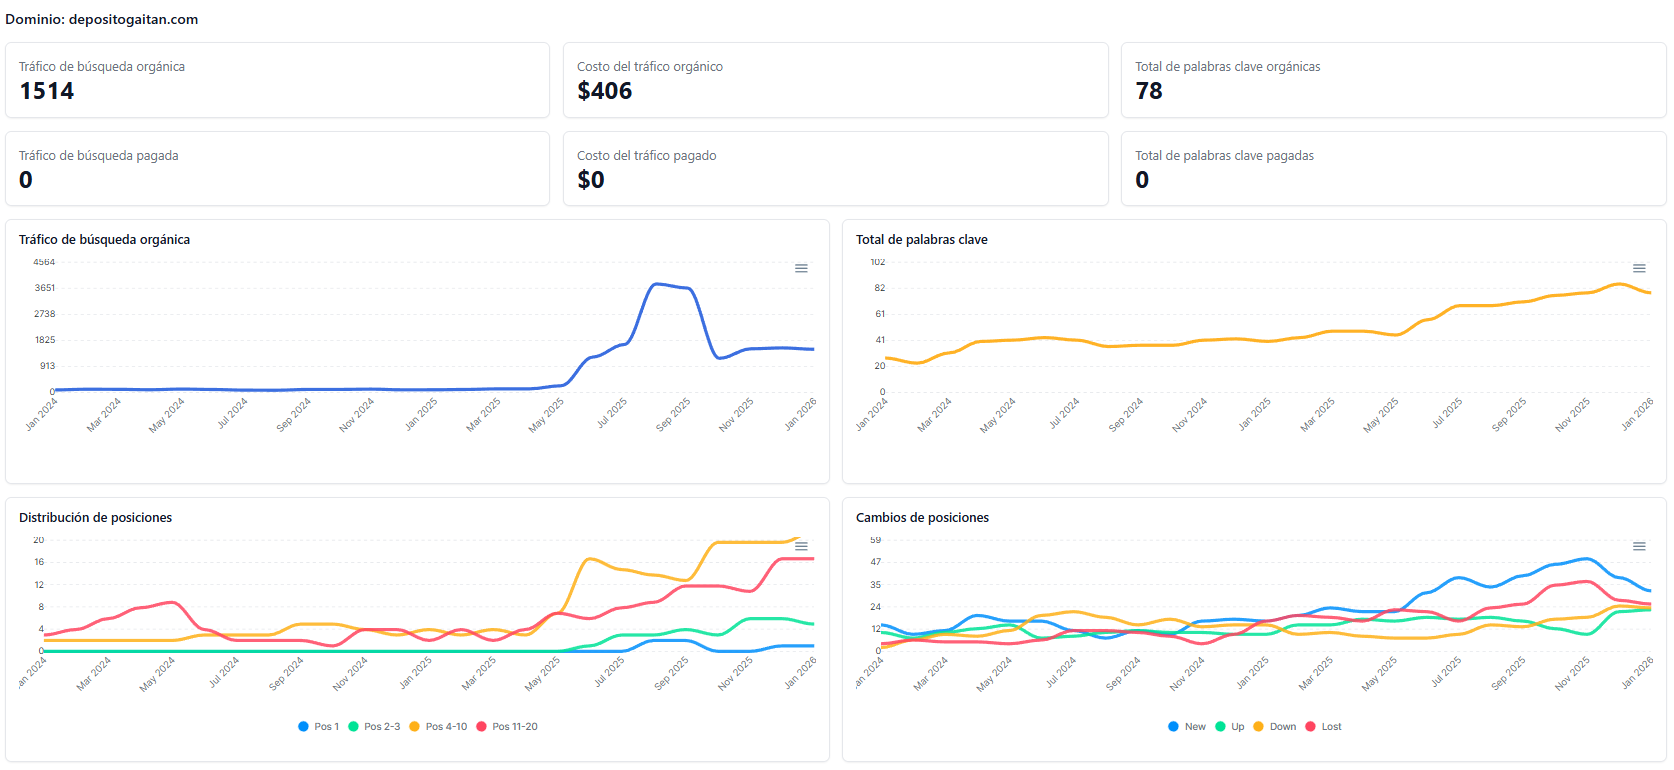Toggle the New series in legend
Screen dimensions: 1674x770
pos(1187,727)
